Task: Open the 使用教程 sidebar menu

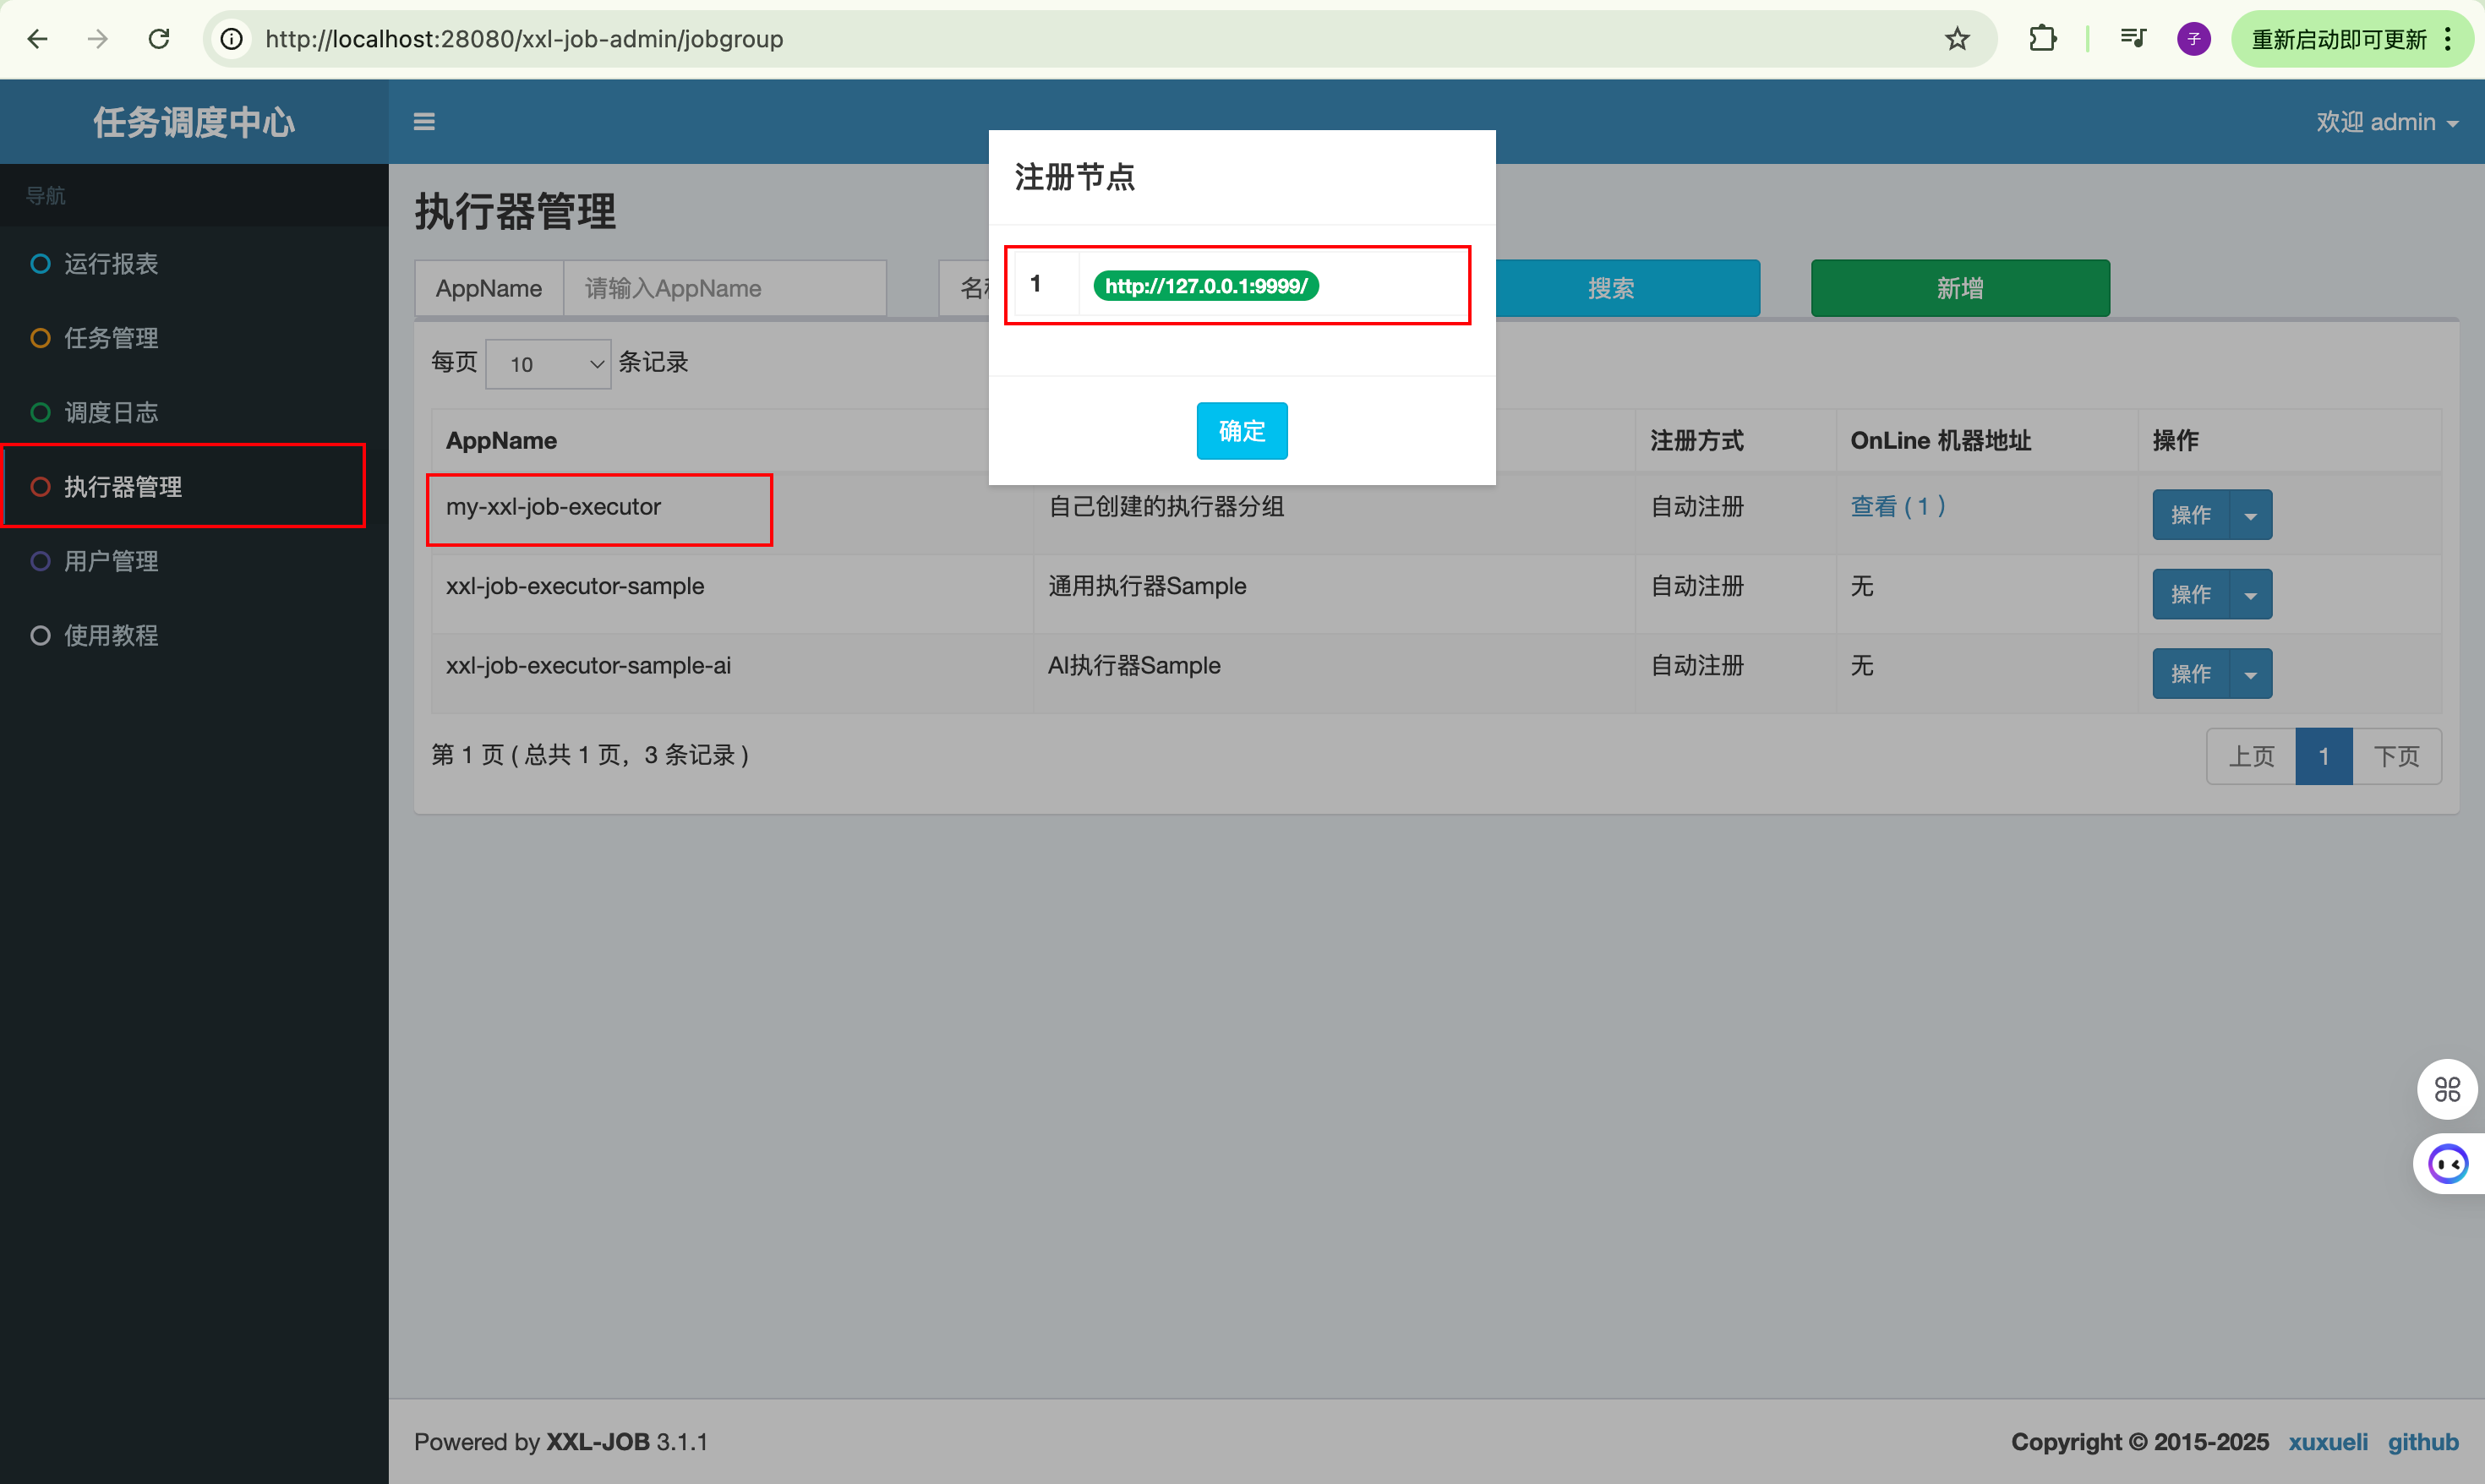Action: coord(194,635)
